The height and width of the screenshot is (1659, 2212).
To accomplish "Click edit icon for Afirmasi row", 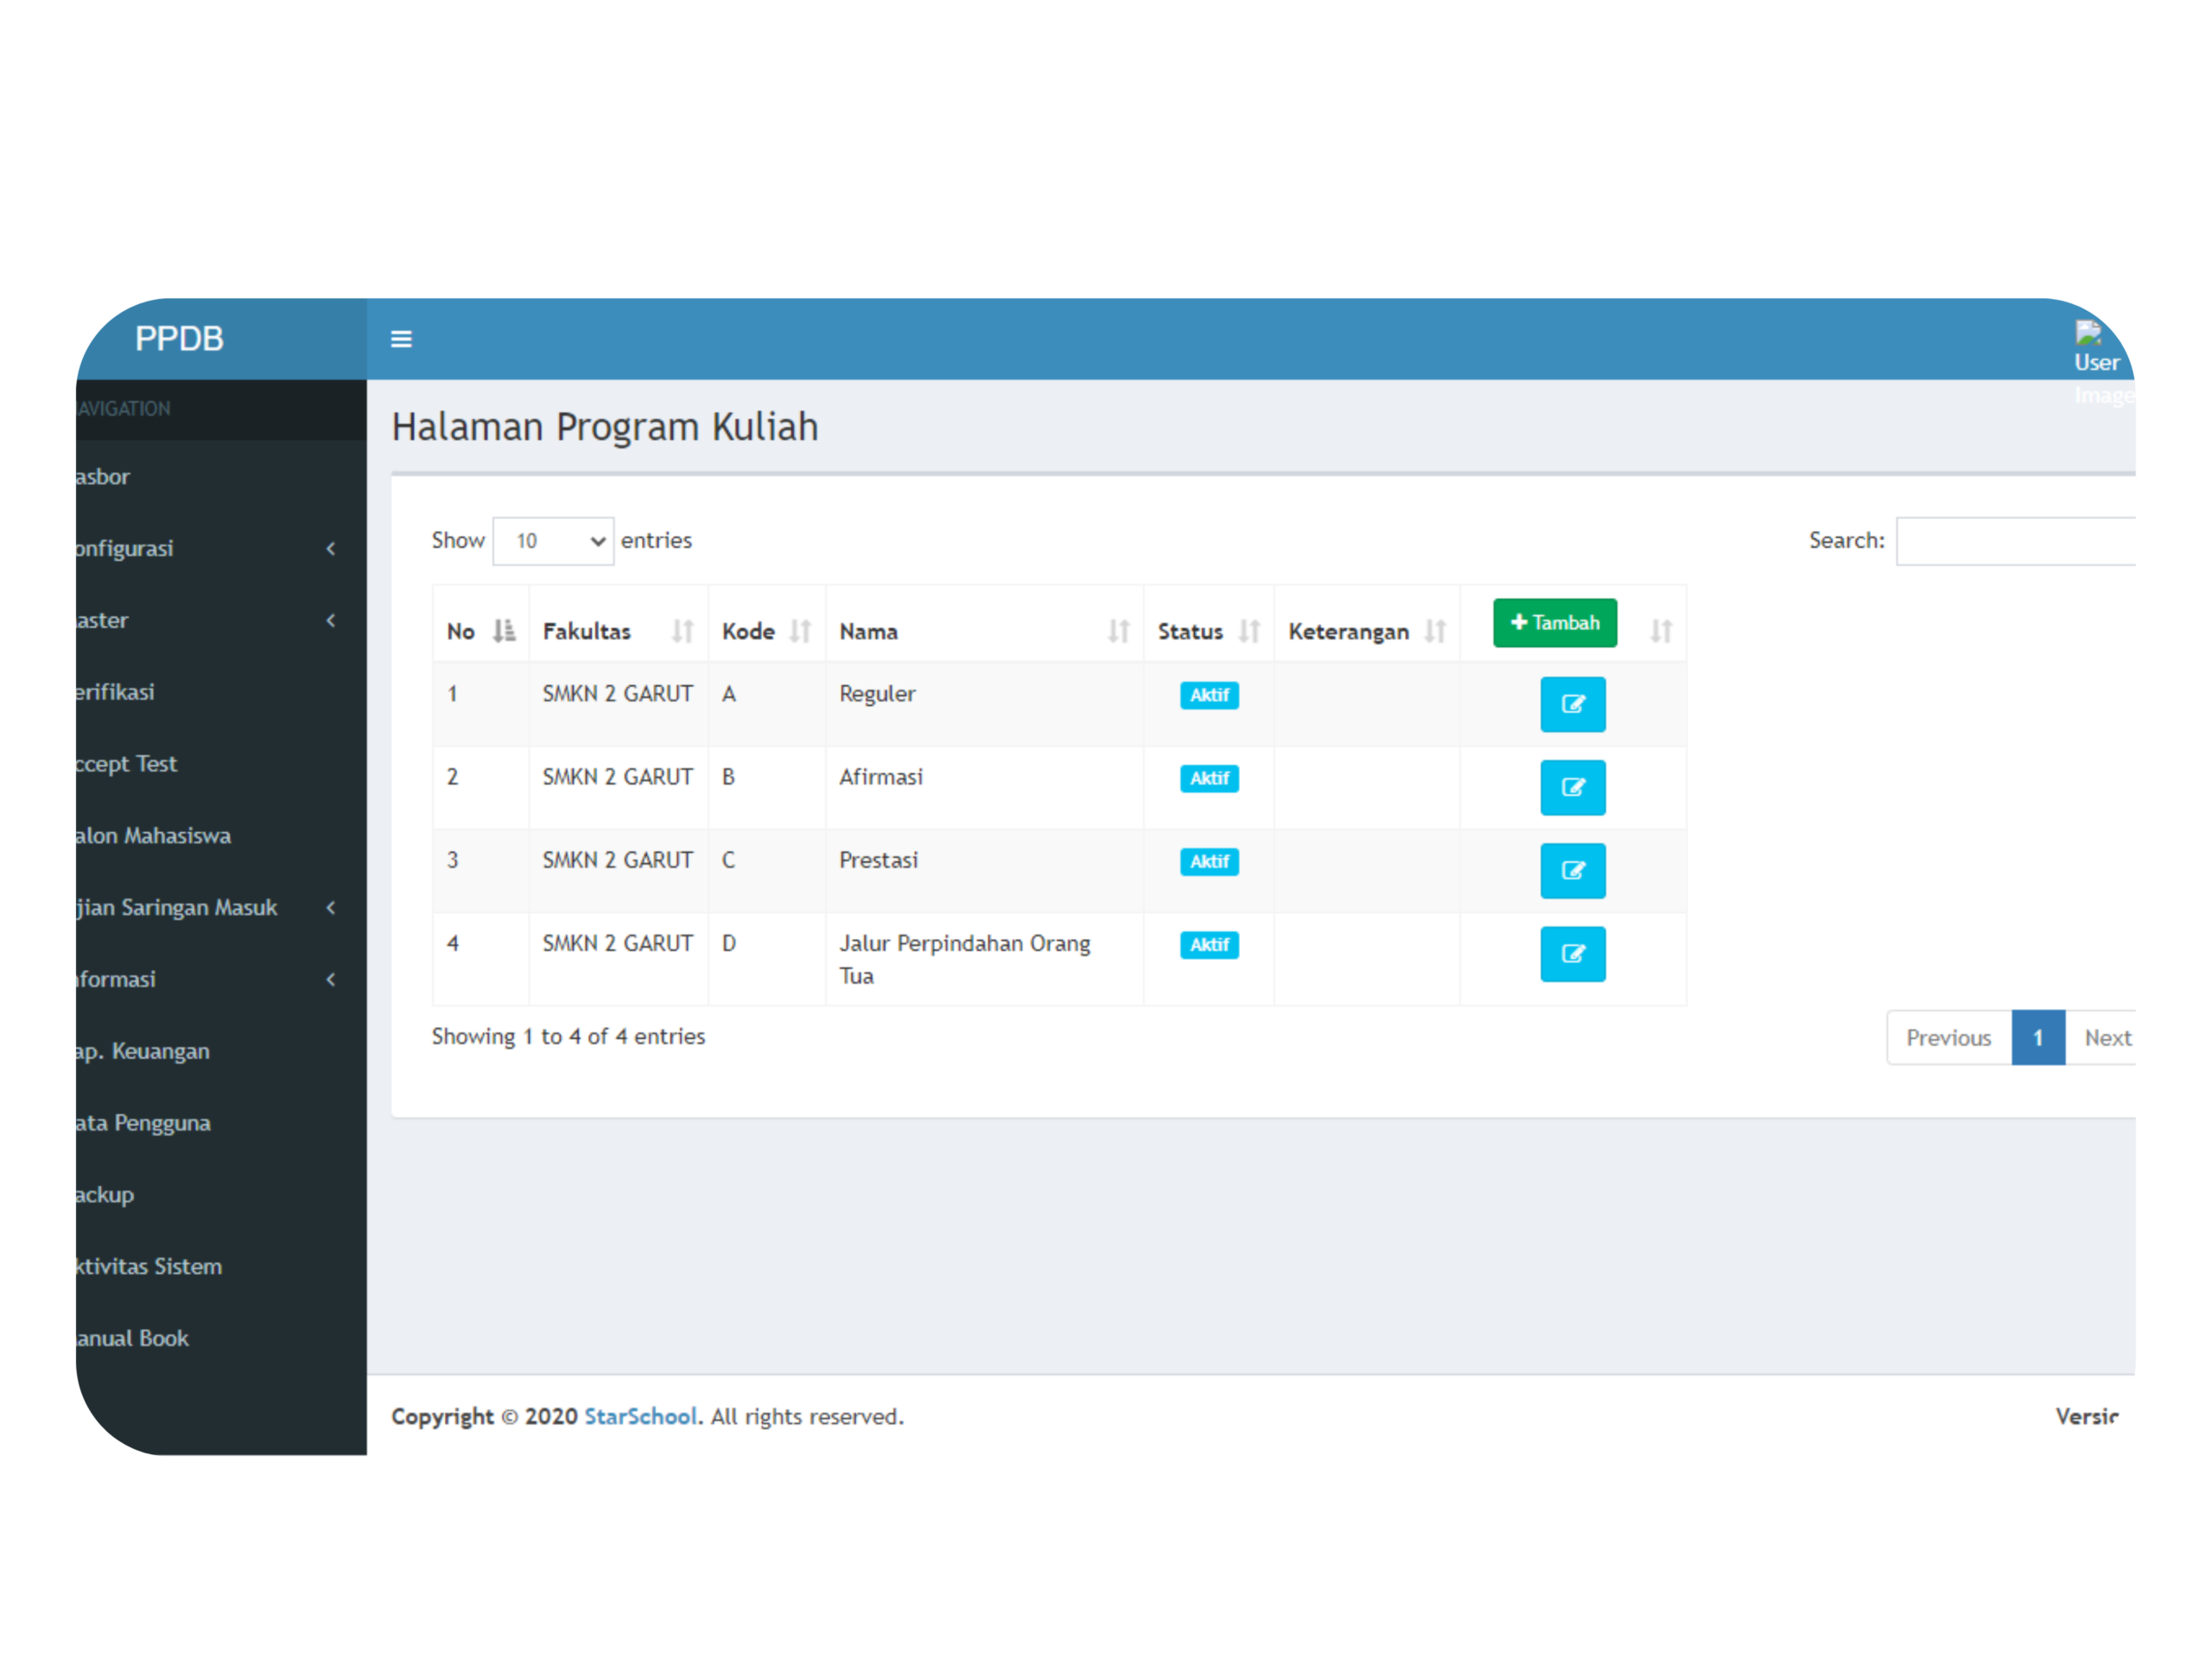I will 1572,787.
